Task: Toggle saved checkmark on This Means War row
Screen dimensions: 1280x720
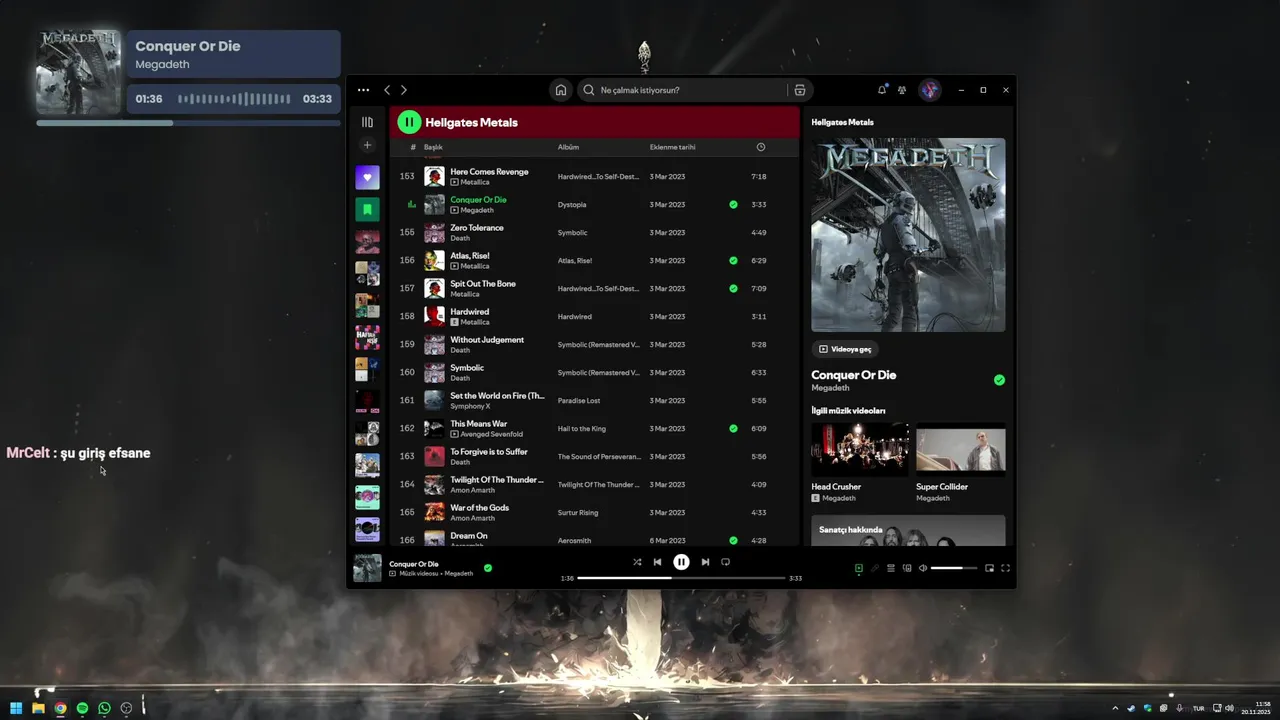Action: click(x=733, y=428)
